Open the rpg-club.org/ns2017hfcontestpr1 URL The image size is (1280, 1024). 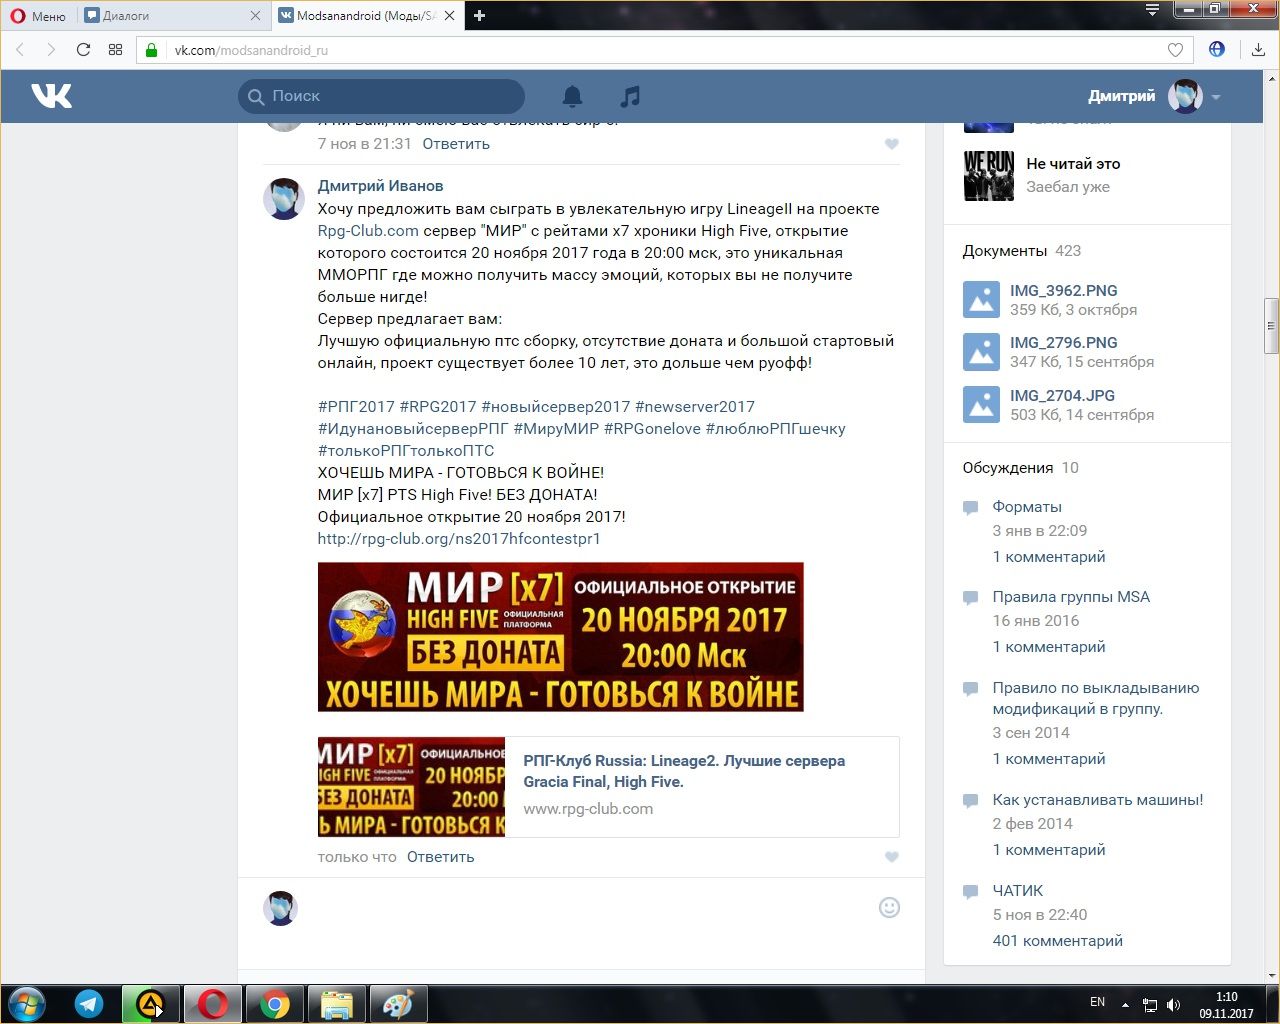pyautogui.click(x=459, y=539)
